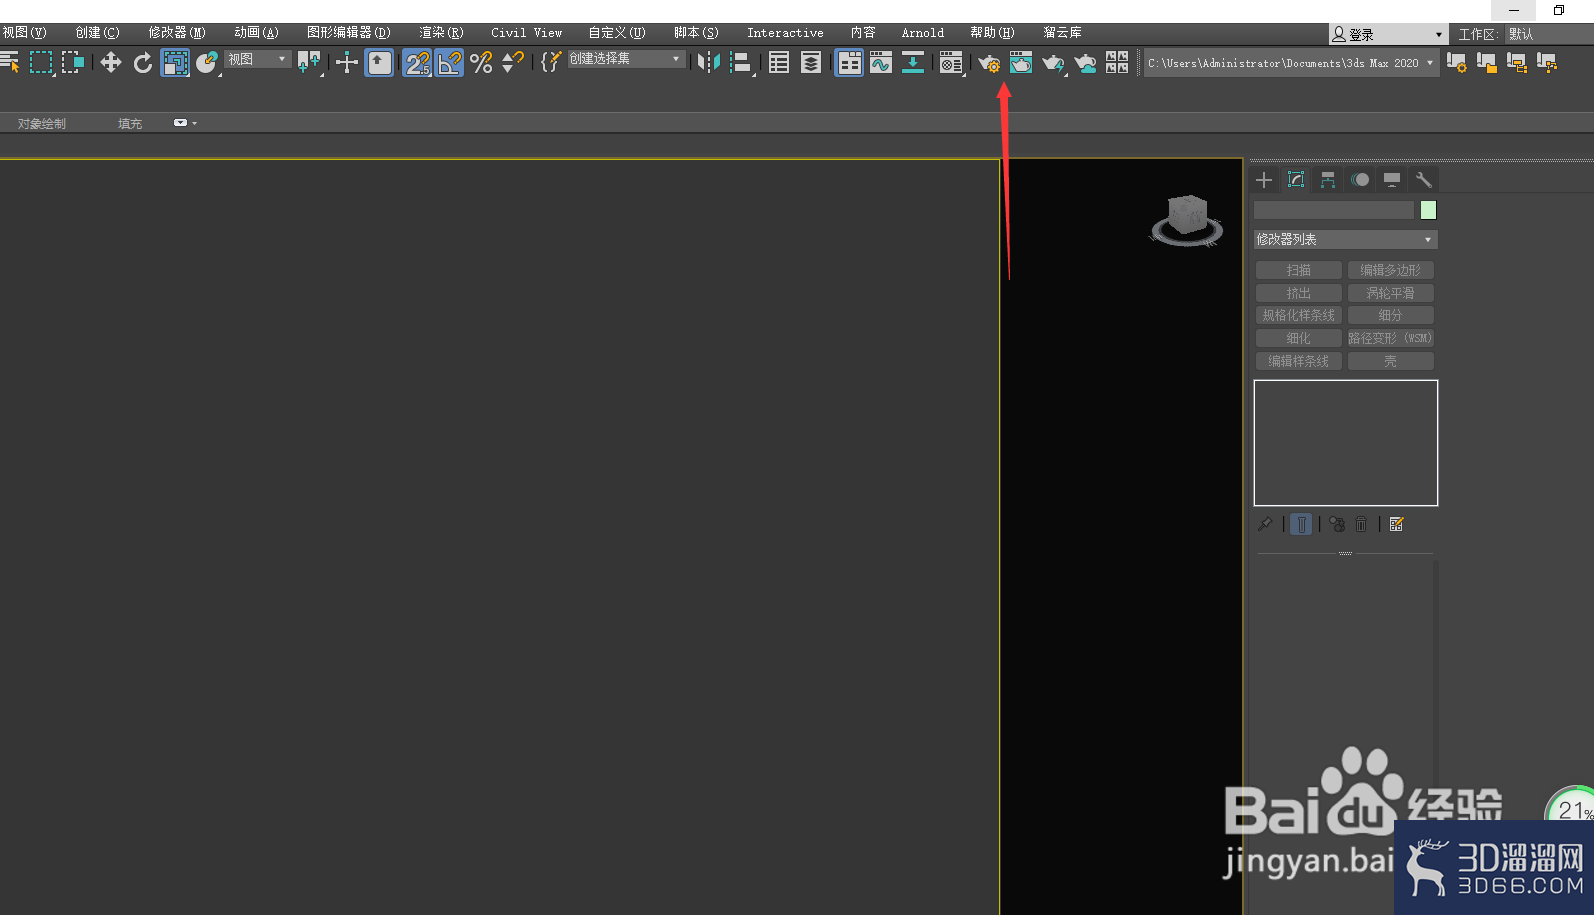Toggle window/crossing selection mode
This screenshot has height=915, width=1594.
pyautogui.click(x=73, y=63)
